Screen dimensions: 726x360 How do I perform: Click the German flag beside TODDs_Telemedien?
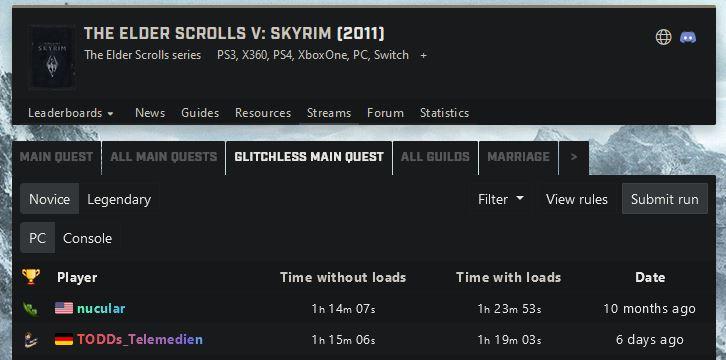(64, 340)
